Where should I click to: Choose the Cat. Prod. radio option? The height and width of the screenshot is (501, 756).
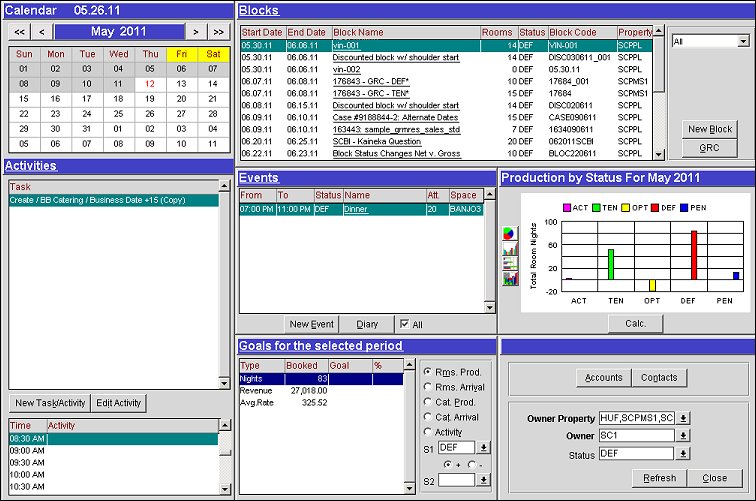click(x=429, y=402)
